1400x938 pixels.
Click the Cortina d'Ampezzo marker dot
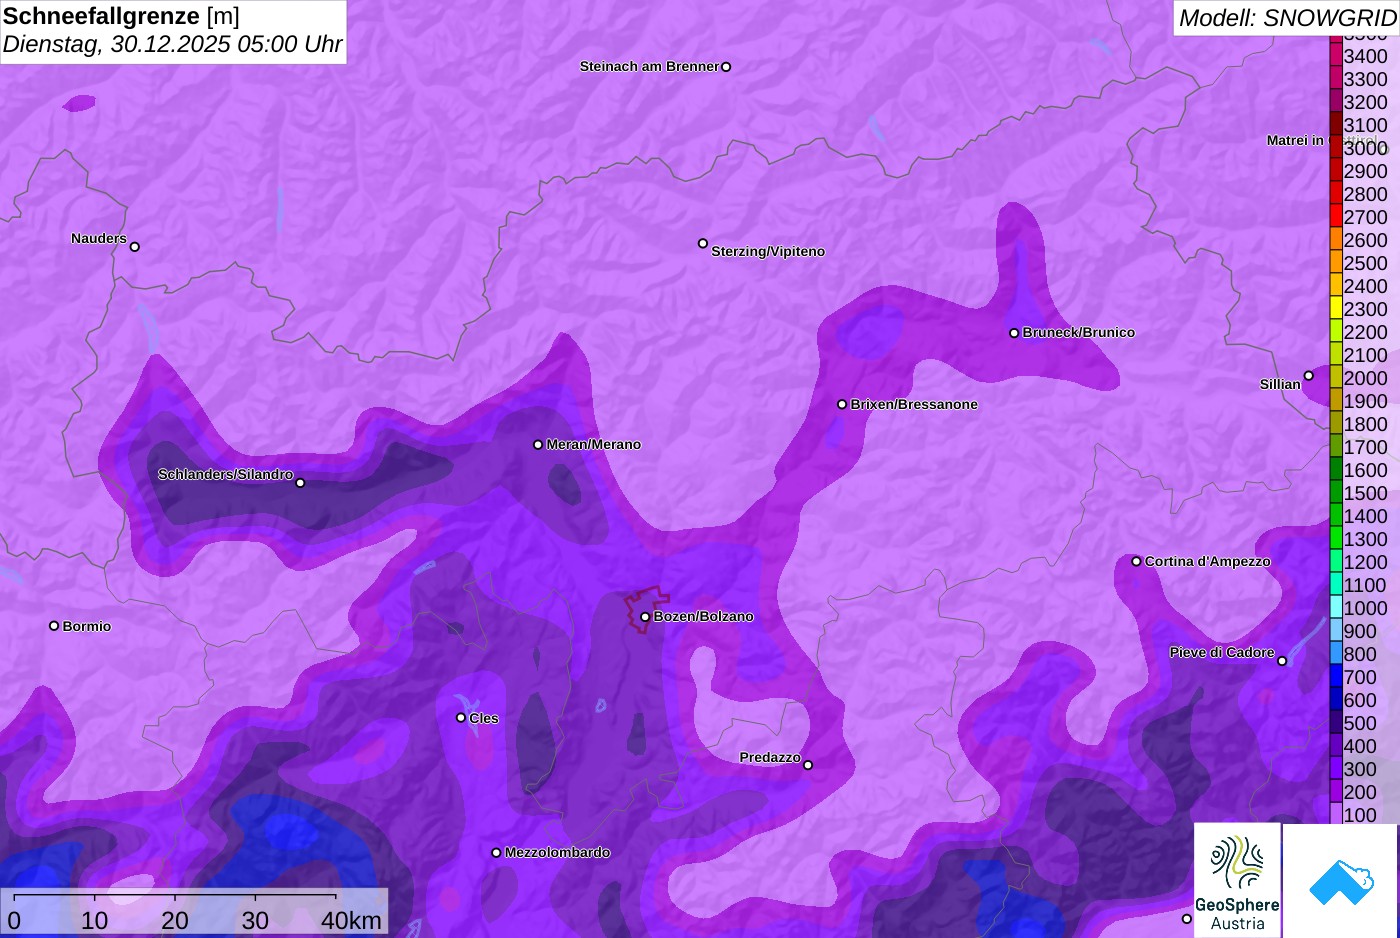click(x=1136, y=561)
